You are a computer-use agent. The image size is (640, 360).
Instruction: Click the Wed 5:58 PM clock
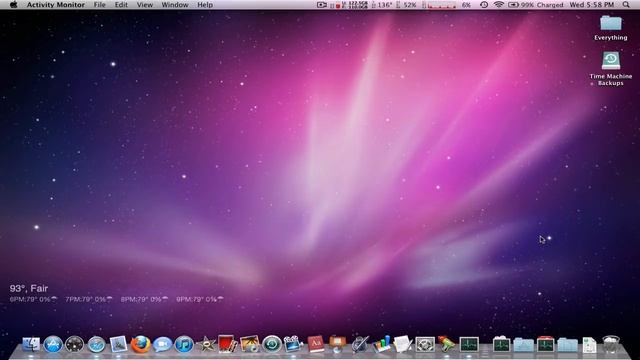591,5
